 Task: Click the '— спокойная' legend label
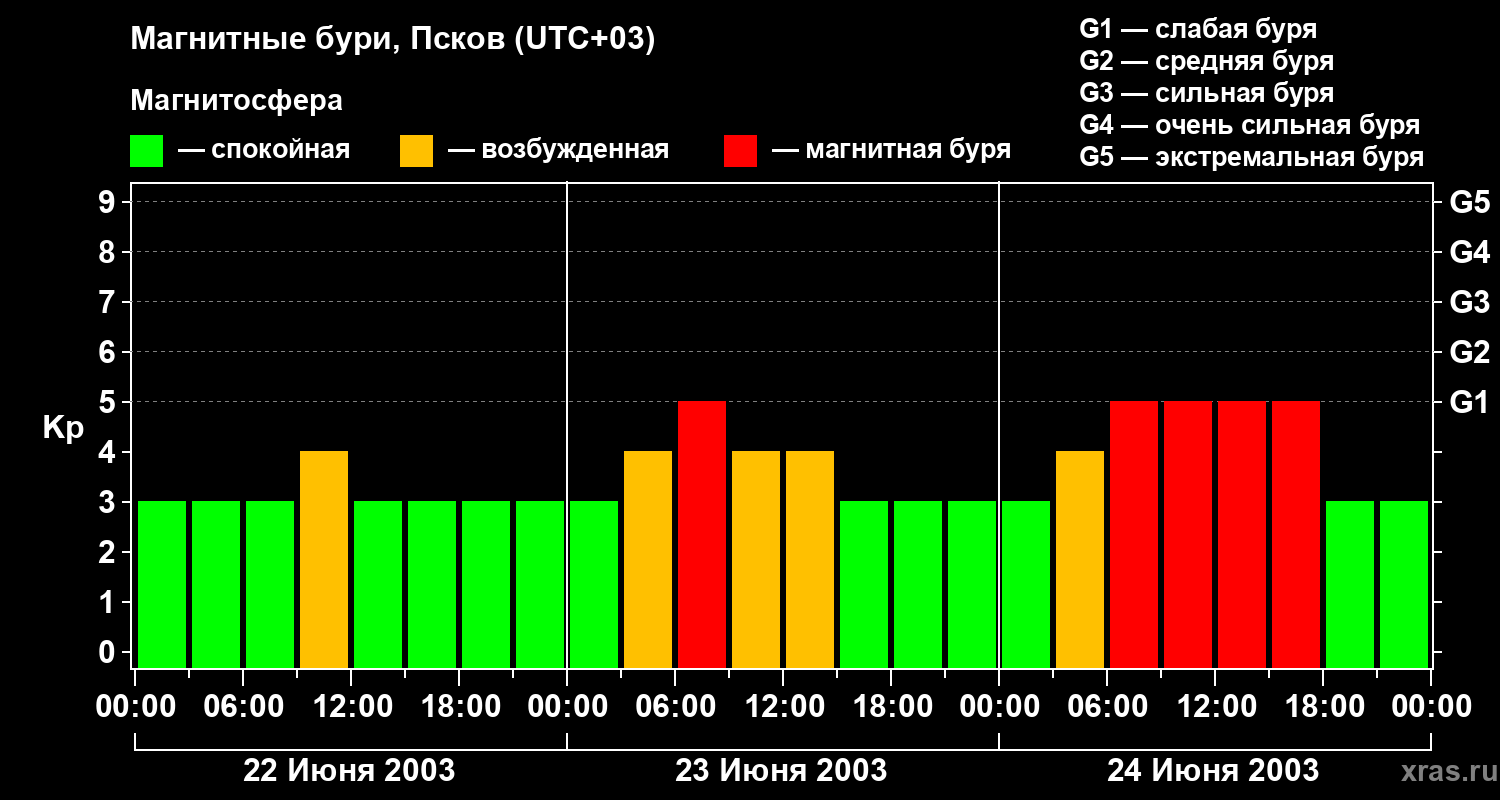point(264,150)
